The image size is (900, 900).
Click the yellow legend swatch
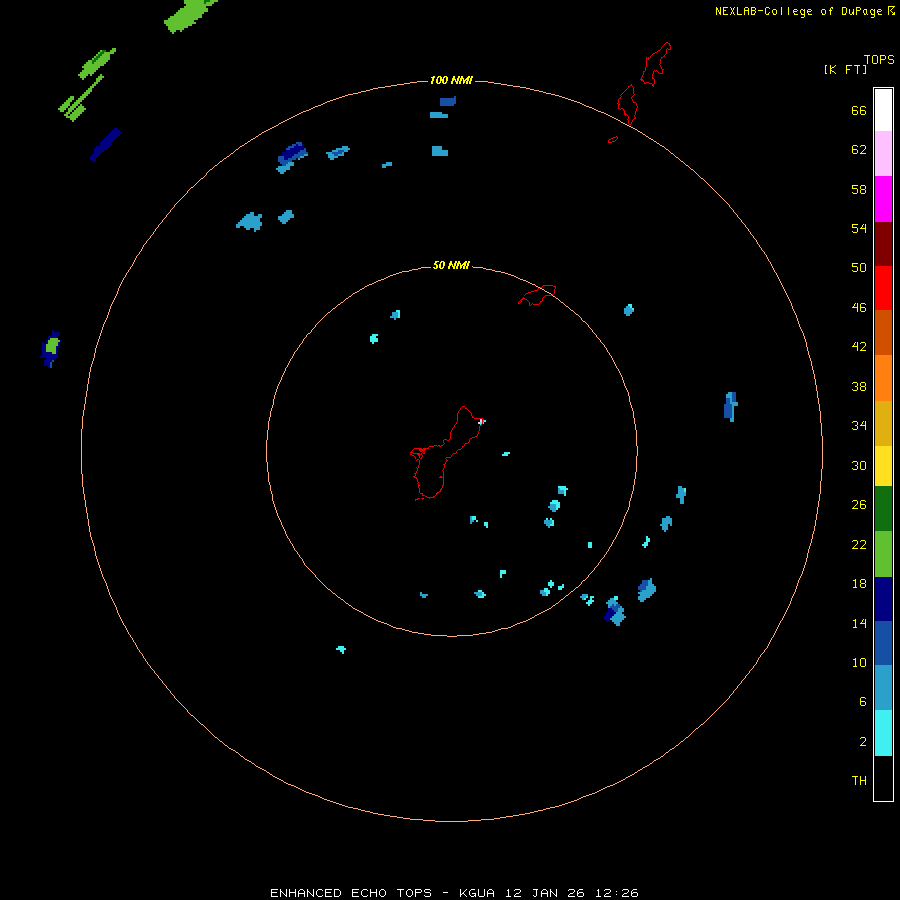pos(883,466)
